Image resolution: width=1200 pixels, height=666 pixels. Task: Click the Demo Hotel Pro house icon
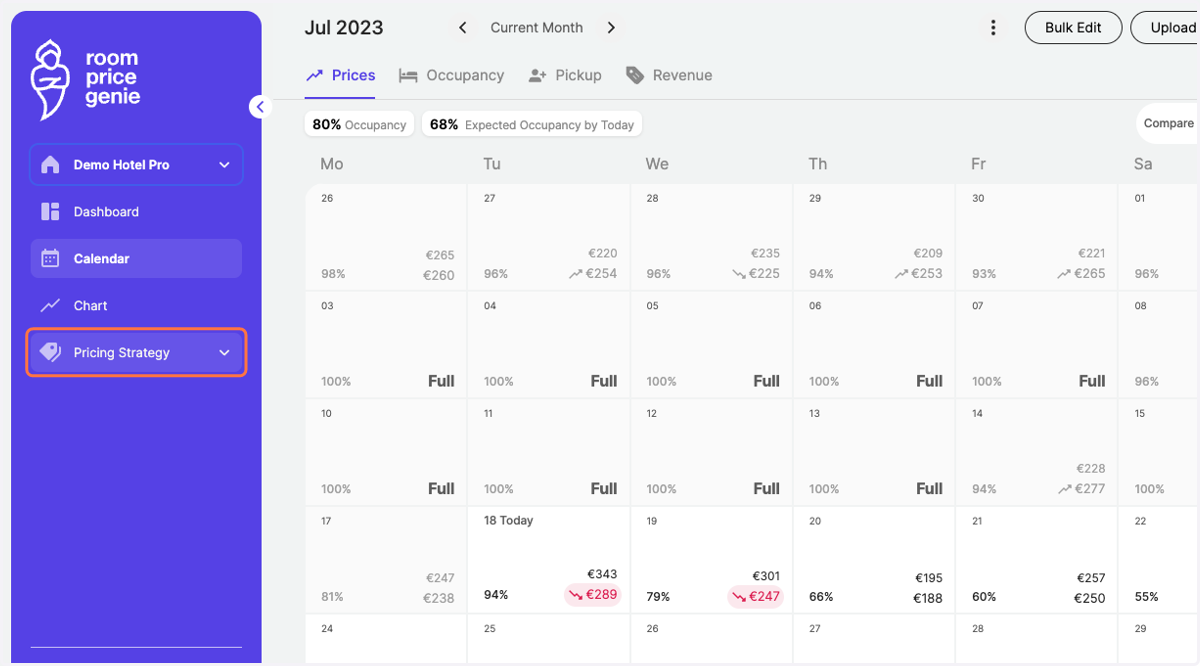[50, 165]
